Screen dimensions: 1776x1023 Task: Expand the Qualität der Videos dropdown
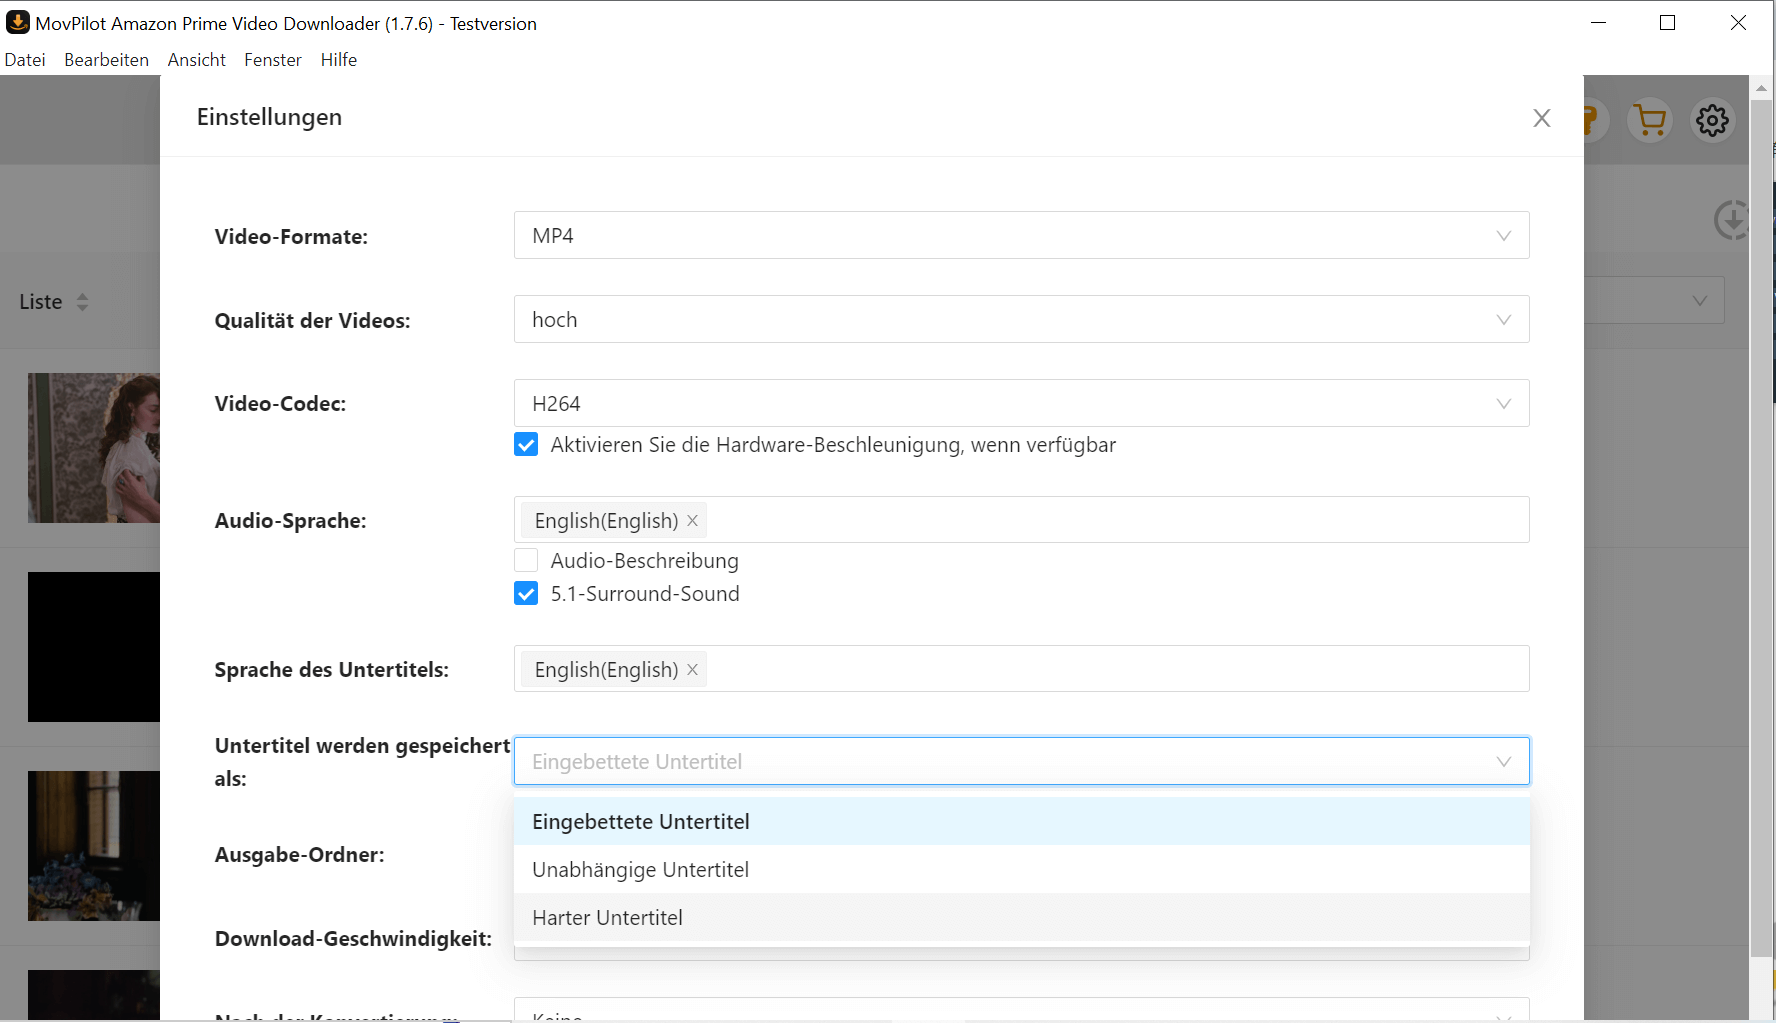[x=1021, y=319]
